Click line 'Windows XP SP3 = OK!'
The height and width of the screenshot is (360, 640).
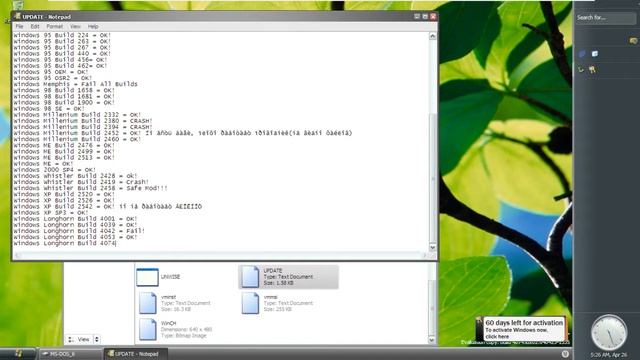tap(51, 213)
